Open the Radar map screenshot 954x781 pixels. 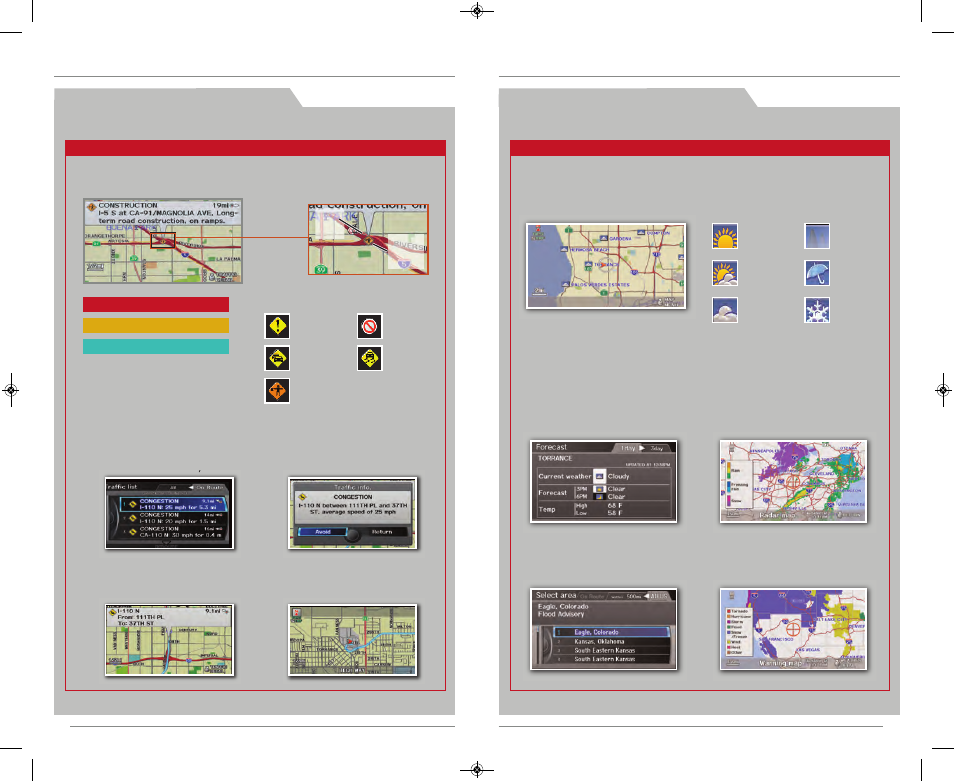point(793,481)
